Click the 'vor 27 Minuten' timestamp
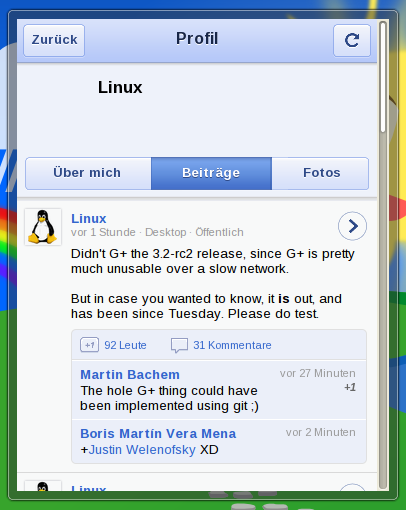 318,373
